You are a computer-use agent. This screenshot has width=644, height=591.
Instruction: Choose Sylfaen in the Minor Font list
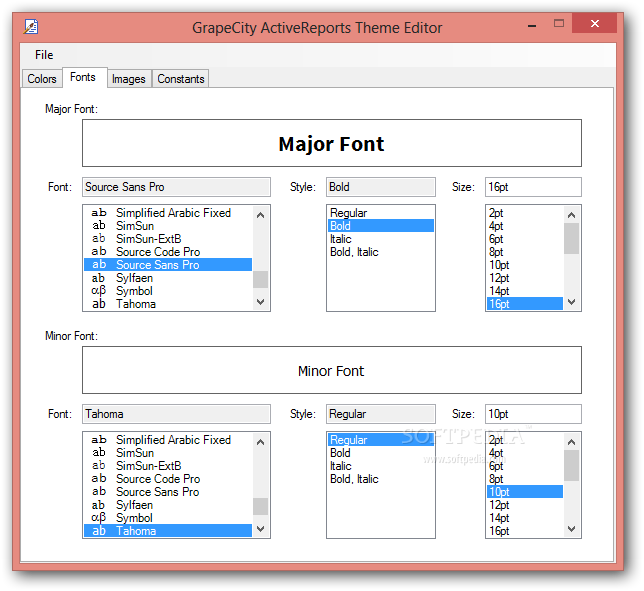tap(168, 505)
